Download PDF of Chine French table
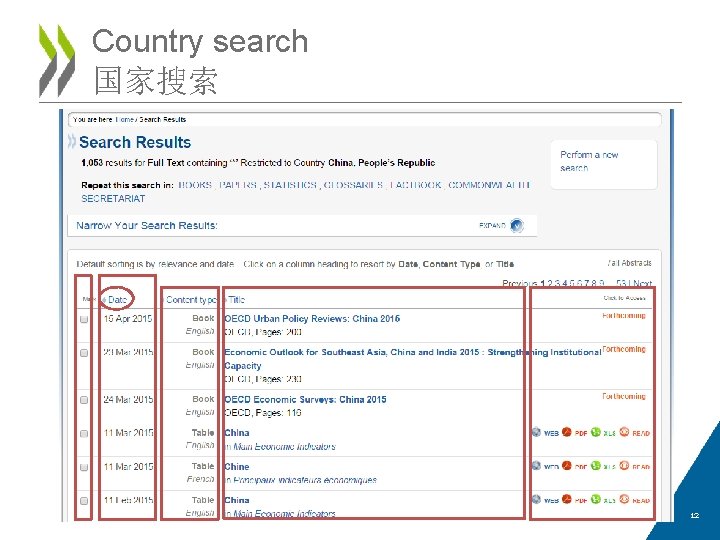The image size is (720, 540). click(574, 466)
